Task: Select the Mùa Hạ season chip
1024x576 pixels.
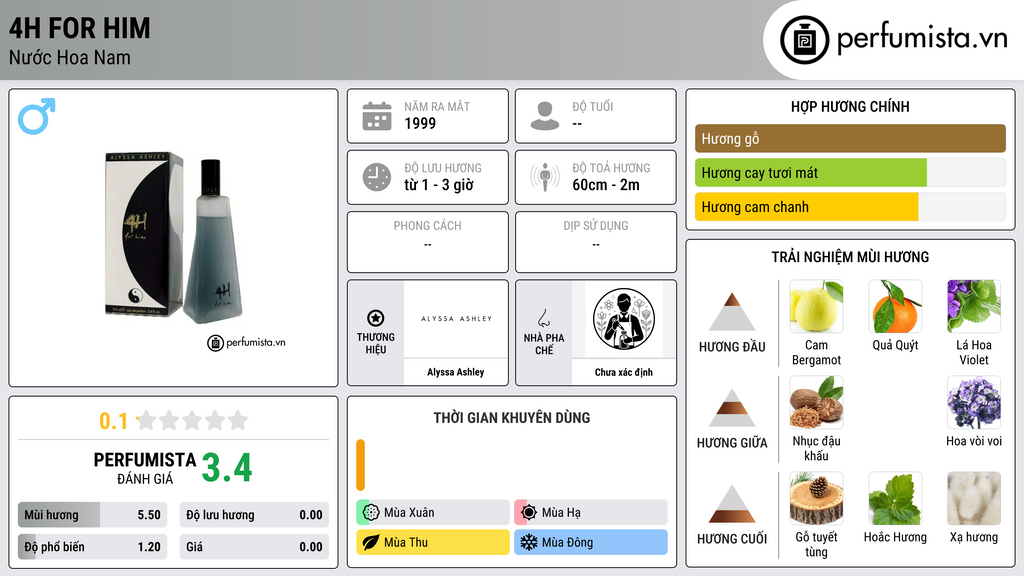Action: point(590,513)
